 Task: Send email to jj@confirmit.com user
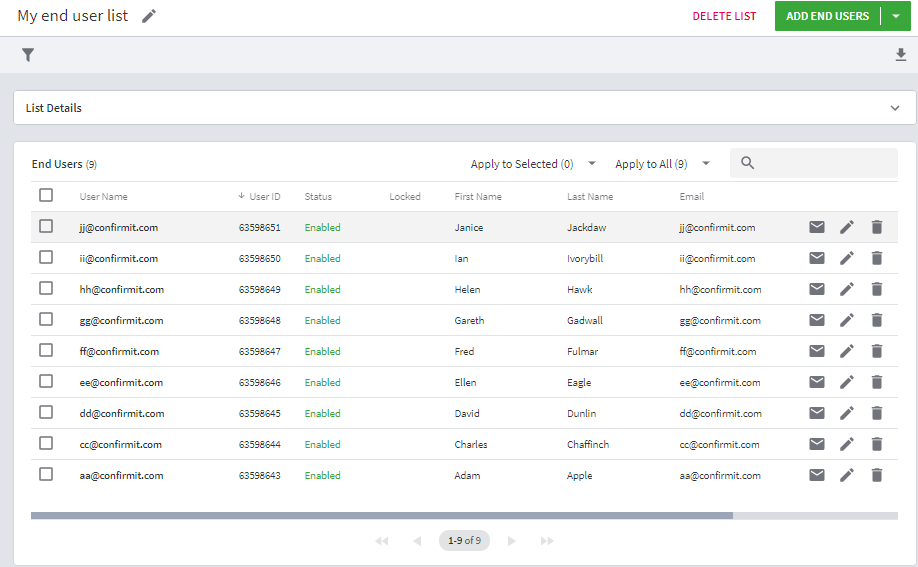[817, 227]
